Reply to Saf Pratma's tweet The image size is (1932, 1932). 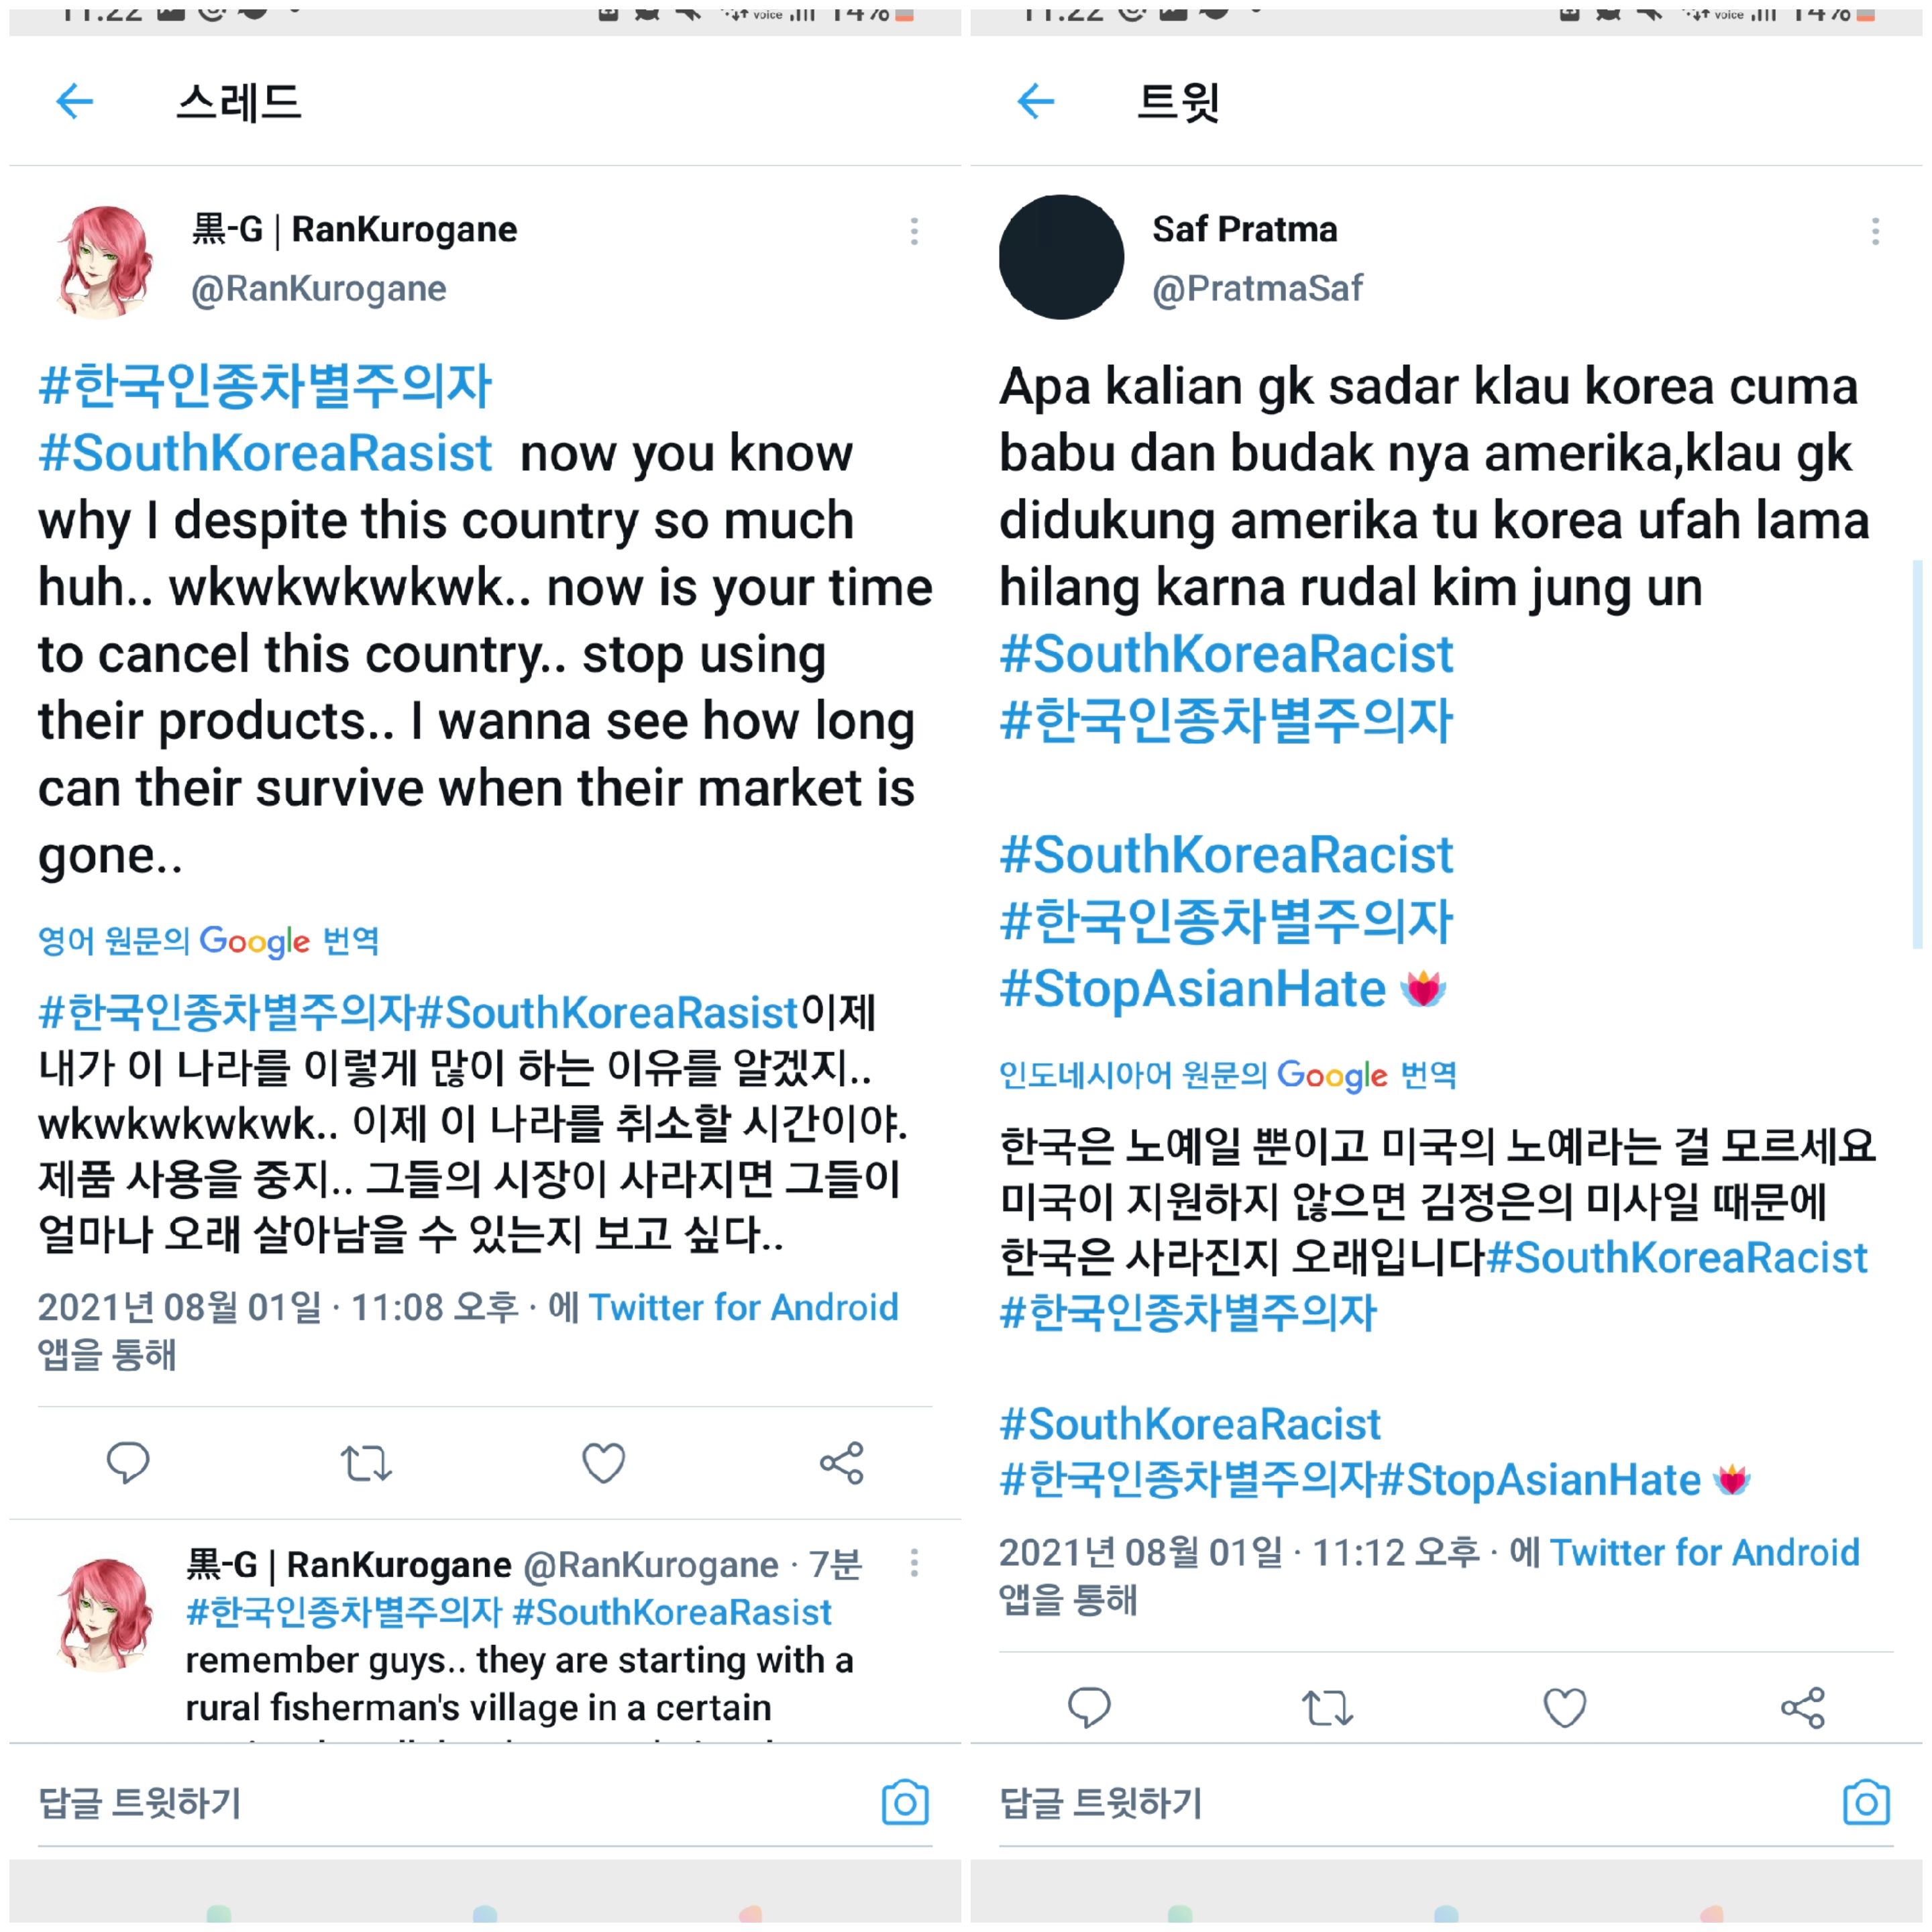tap(1089, 1708)
